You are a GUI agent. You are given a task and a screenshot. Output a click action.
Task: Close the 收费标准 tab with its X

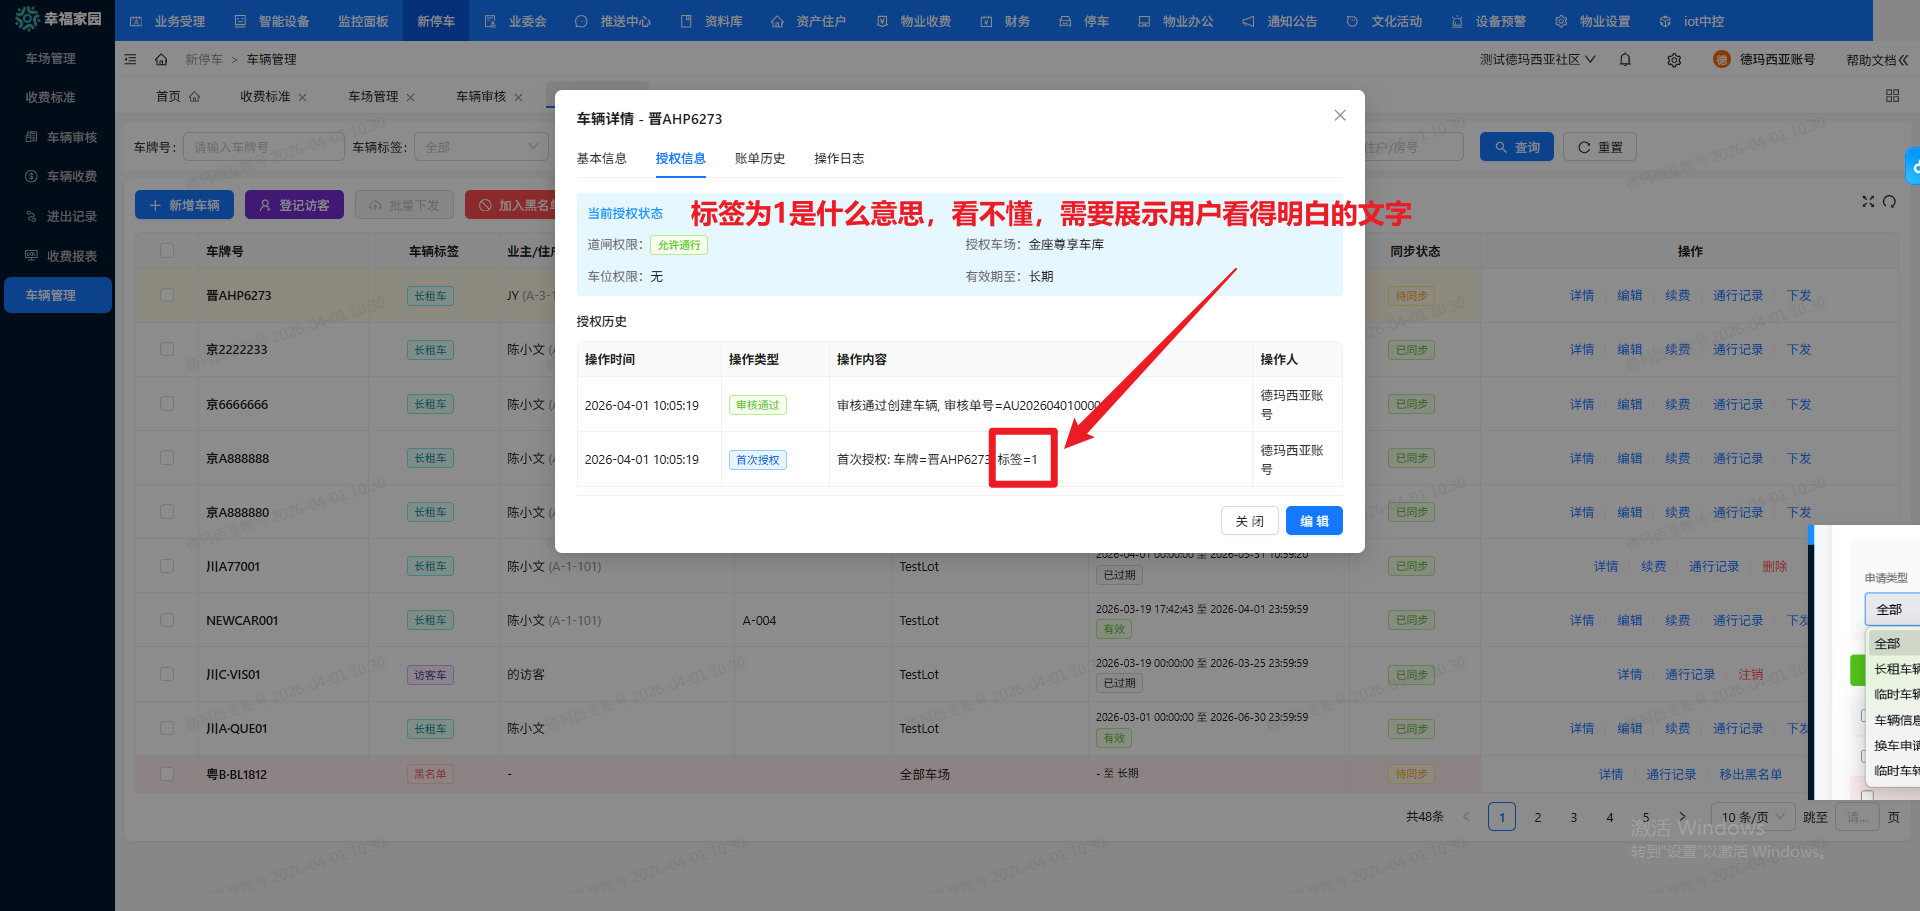coord(303,97)
